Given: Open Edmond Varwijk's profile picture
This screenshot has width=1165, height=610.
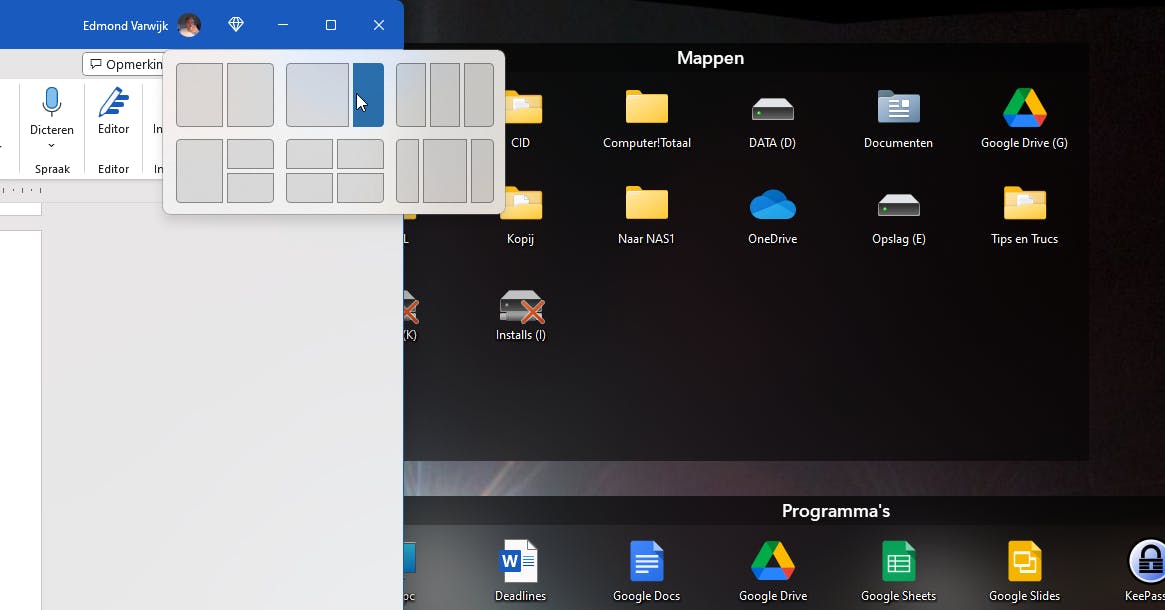Looking at the screenshot, I should [x=189, y=25].
